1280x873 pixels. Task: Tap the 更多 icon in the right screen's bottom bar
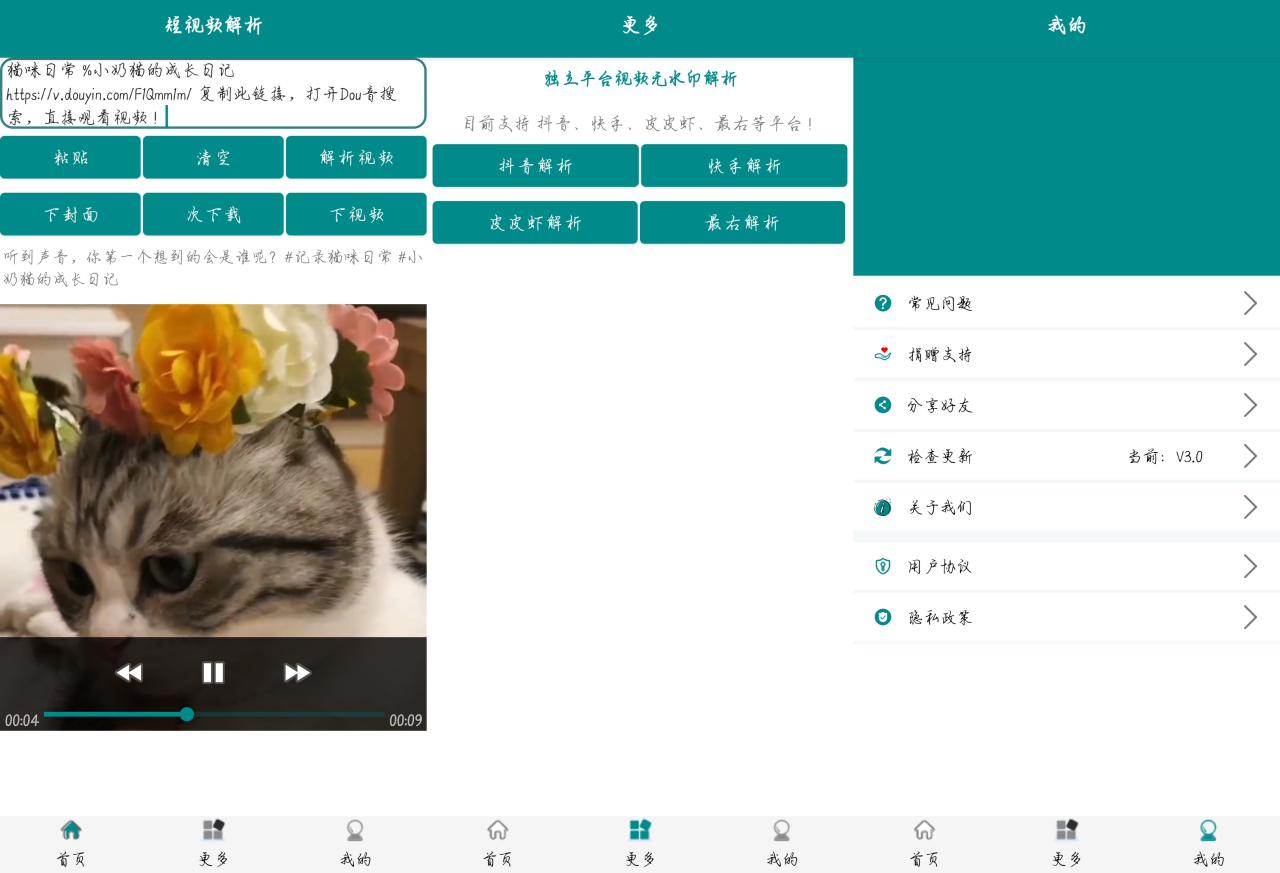[1067, 830]
